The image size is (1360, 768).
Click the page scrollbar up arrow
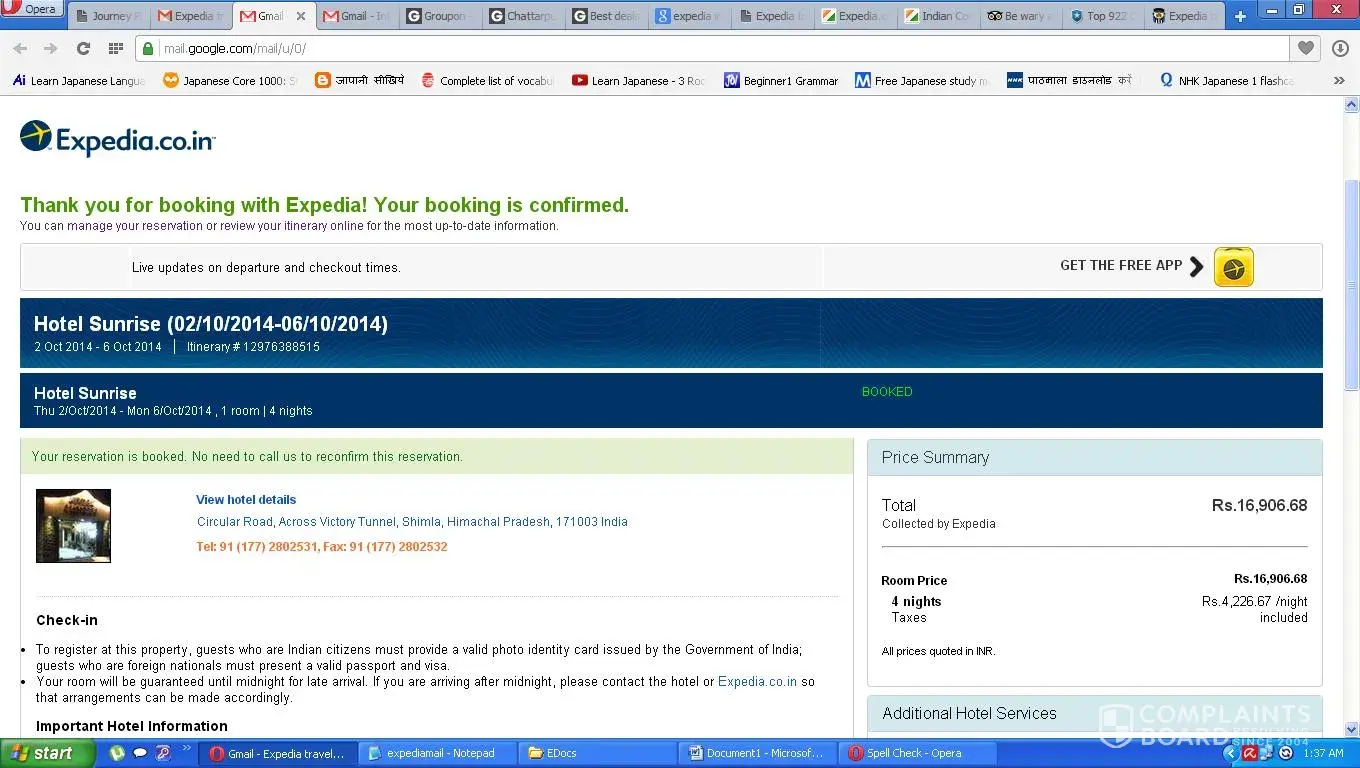pyautogui.click(x=1351, y=105)
